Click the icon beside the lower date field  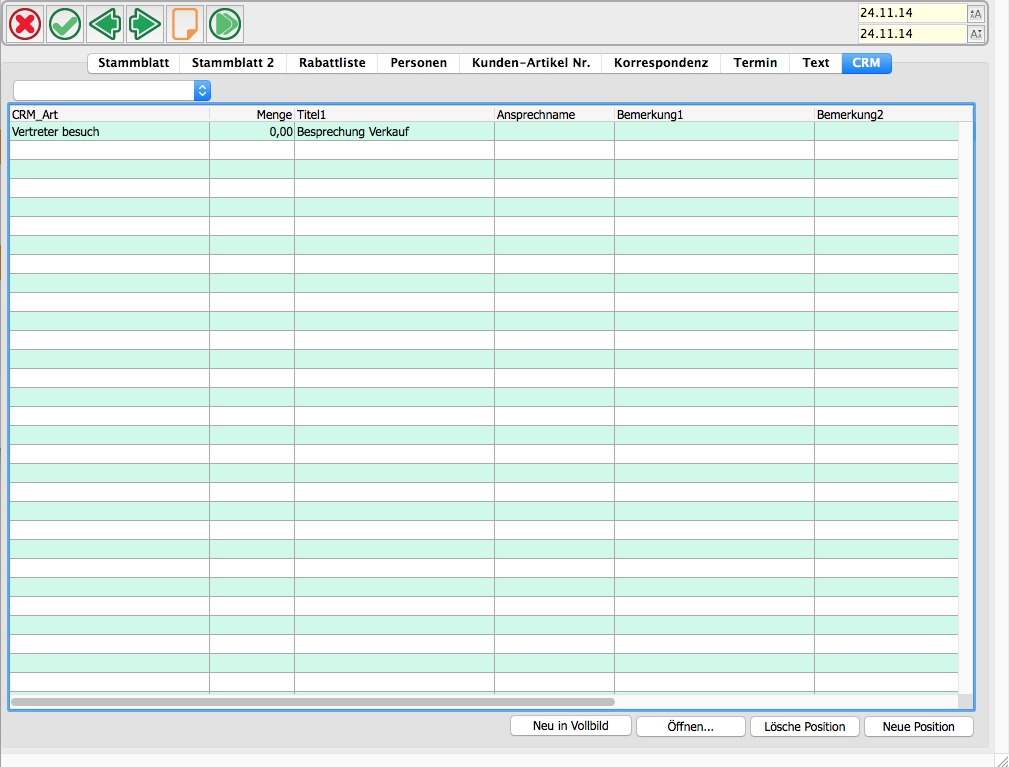pos(976,34)
